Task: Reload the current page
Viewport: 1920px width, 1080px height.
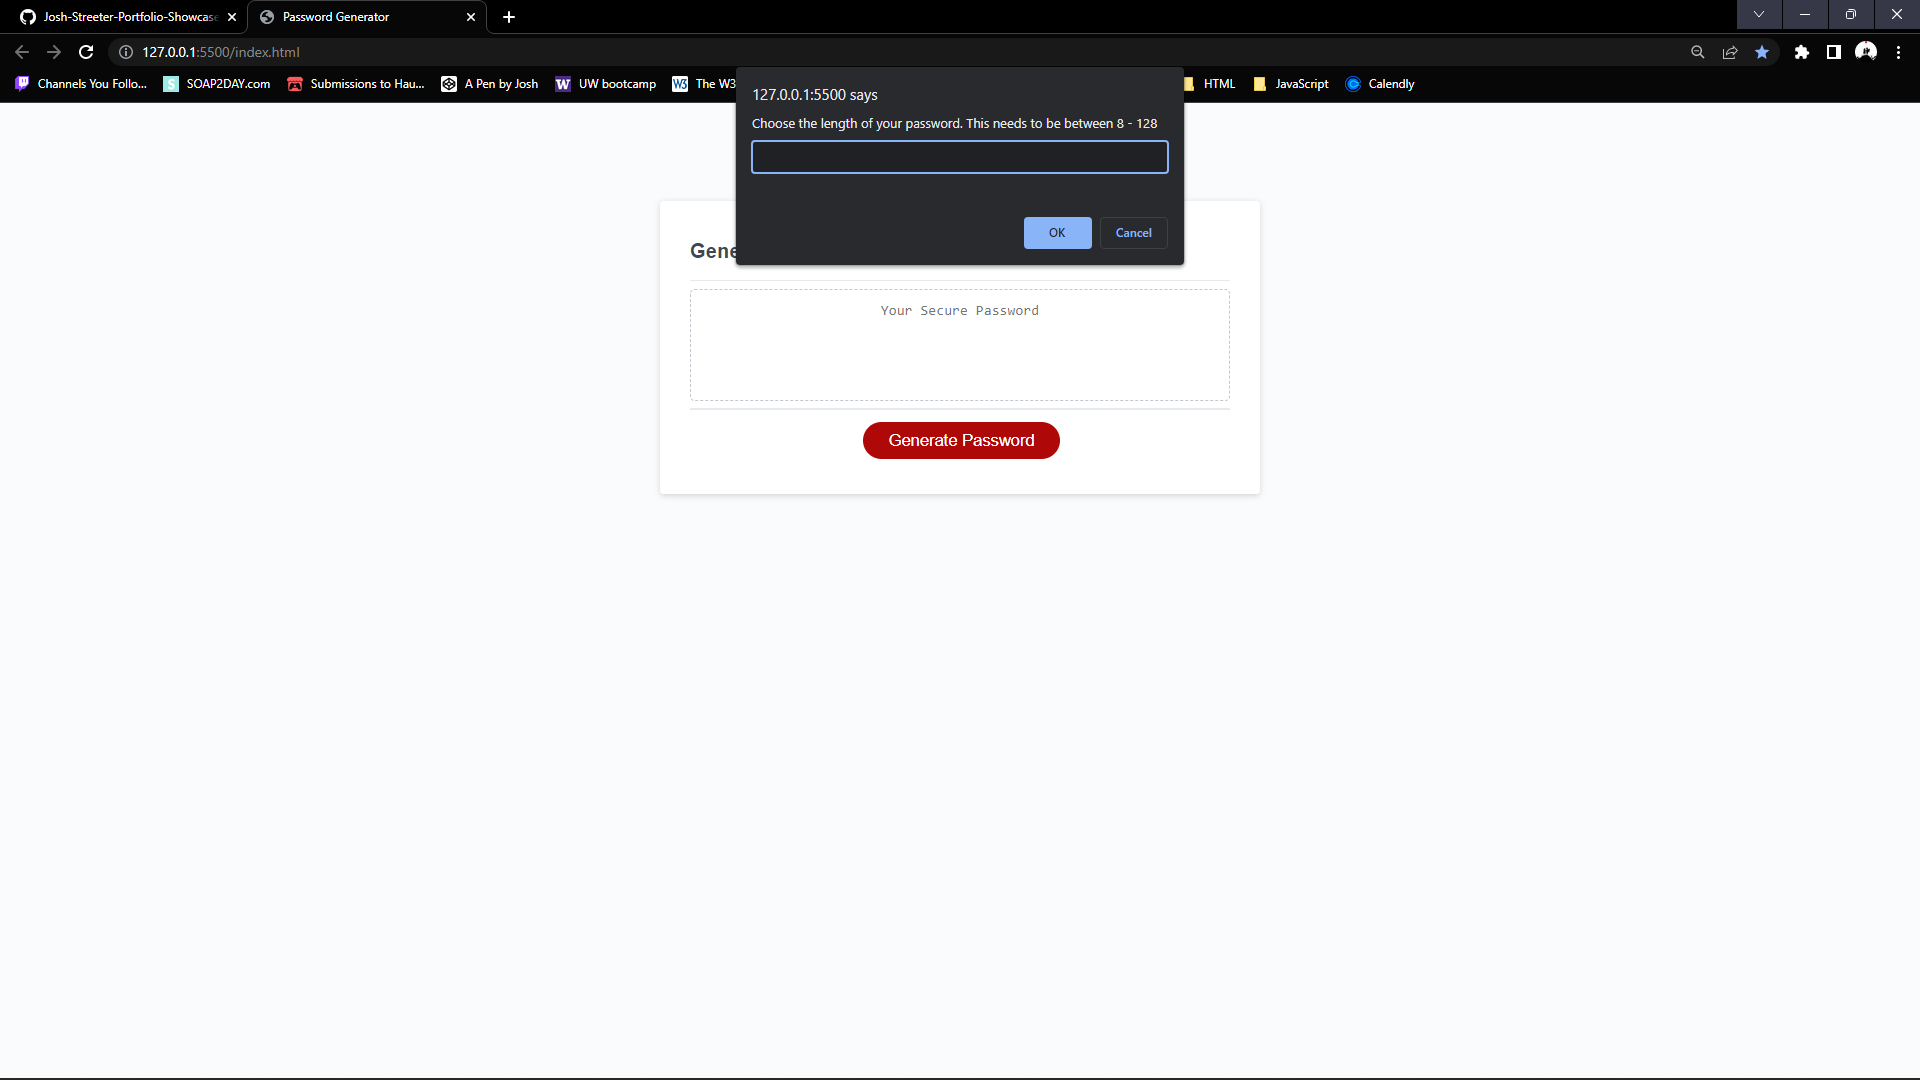Action: 86,52
